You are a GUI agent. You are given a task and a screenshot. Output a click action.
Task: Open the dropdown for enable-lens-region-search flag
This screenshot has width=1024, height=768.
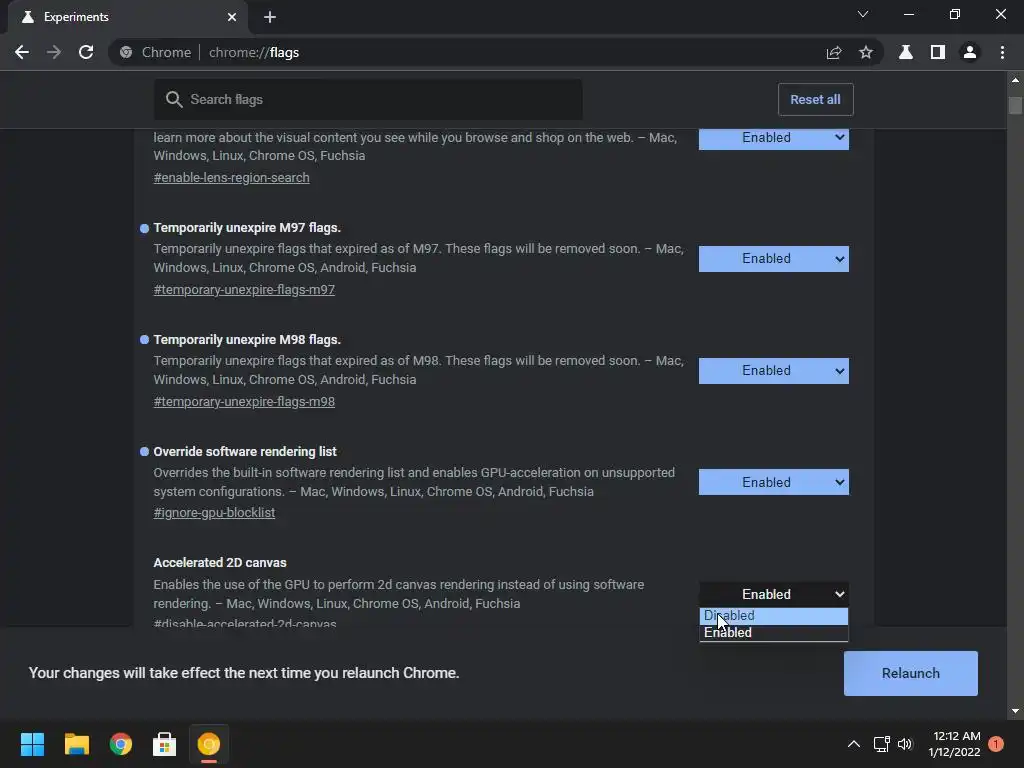tap(774, 138)
